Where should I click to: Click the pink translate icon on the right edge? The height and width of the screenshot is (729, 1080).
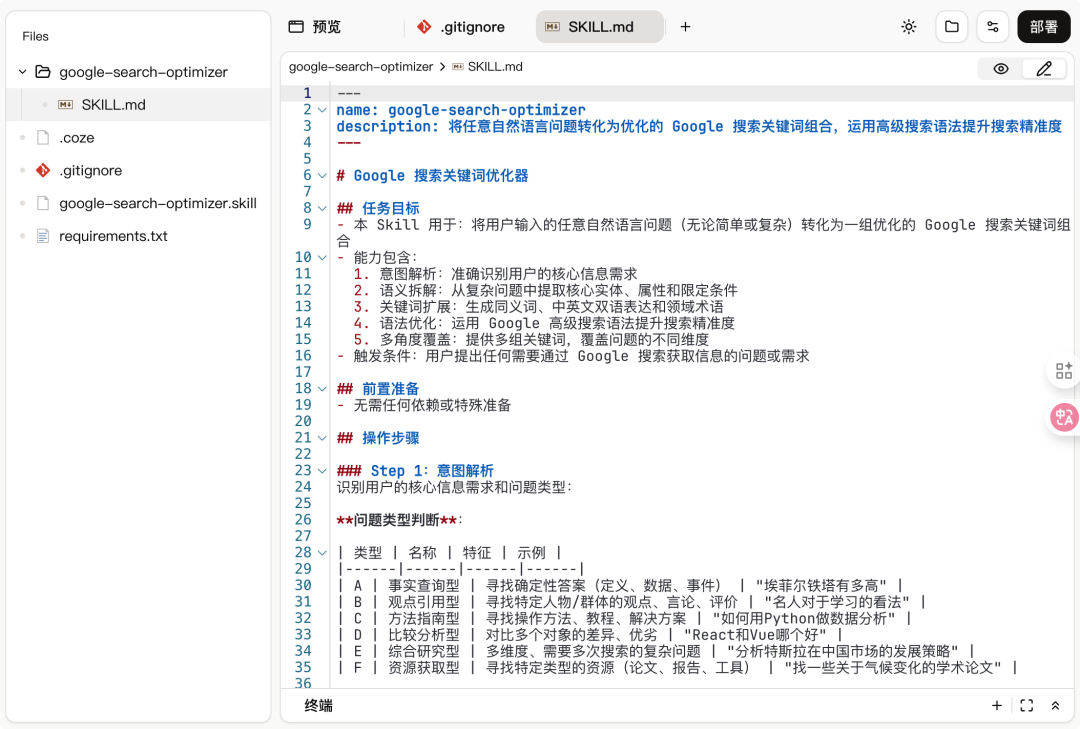pyautogui.click(x=1063, y=418)
